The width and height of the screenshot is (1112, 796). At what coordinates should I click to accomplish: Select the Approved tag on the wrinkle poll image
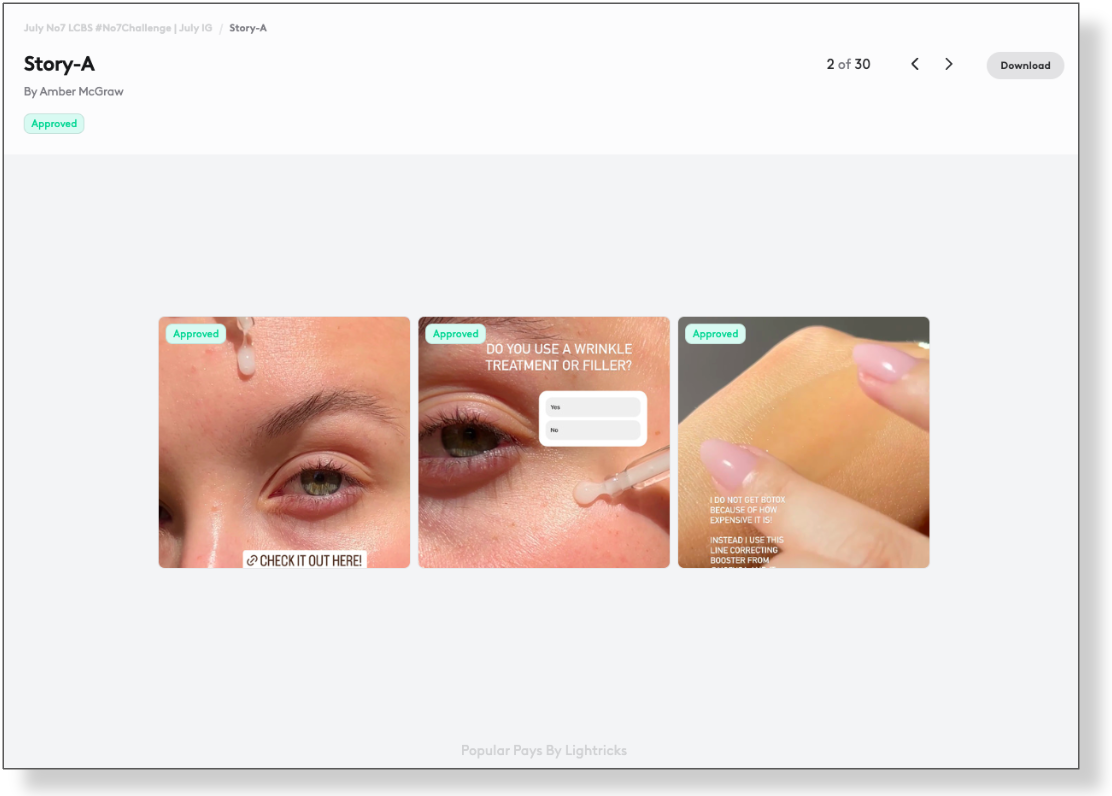(456, 334)
